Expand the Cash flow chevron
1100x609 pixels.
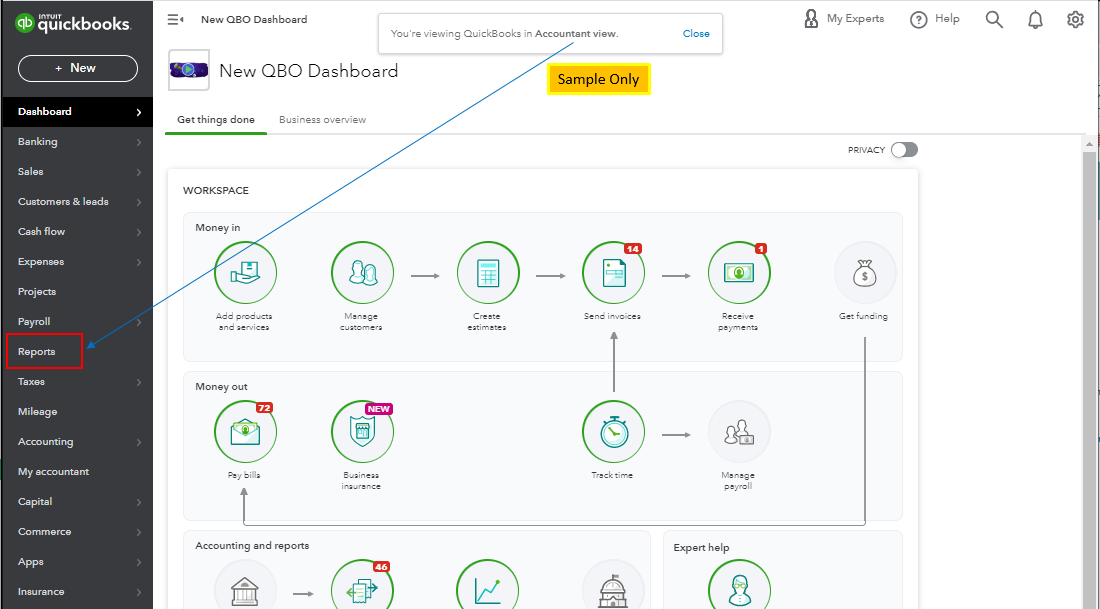139,233
